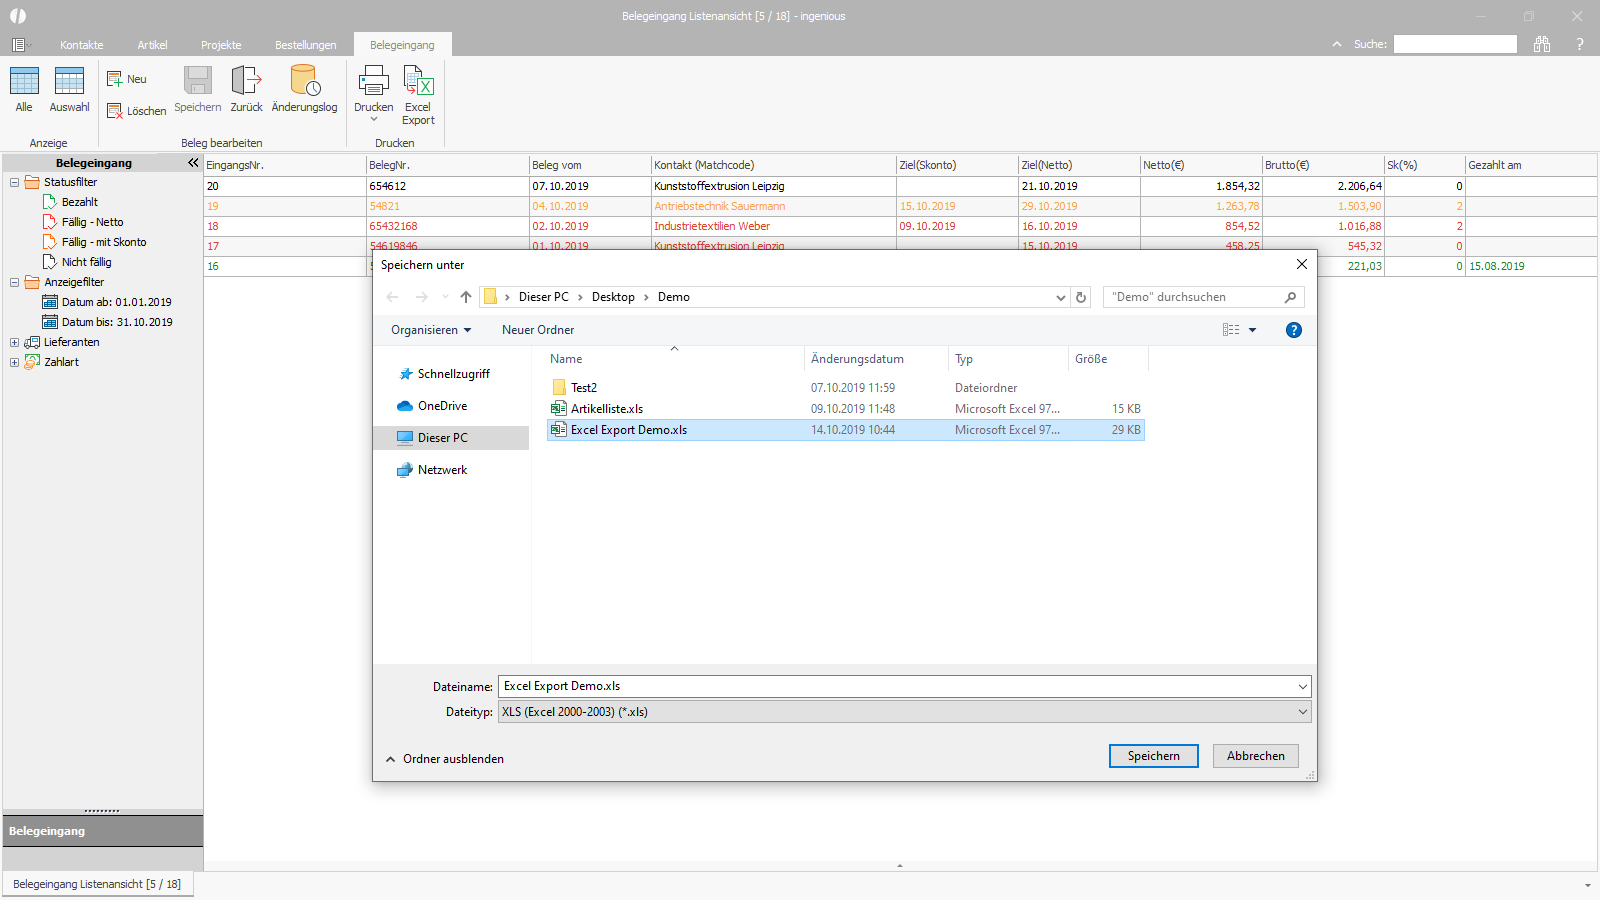Viewport: 1600px width, 900px height.
Task: Hide folders with Ordner ausblenden
Action: pyautogui.click(x=445, y=759)
